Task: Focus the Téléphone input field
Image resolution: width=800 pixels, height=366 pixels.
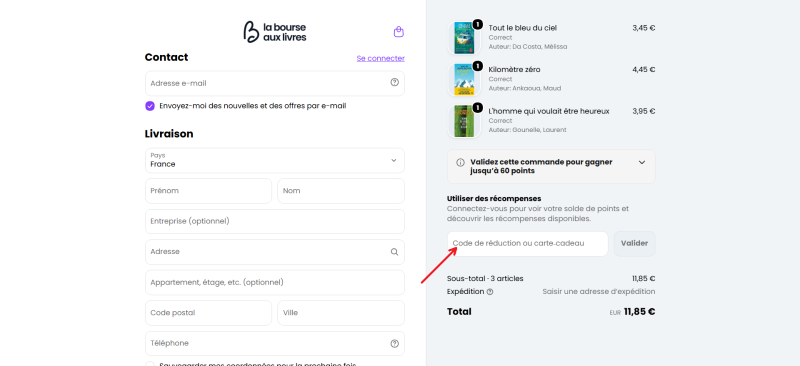Action: click(274, 344)
